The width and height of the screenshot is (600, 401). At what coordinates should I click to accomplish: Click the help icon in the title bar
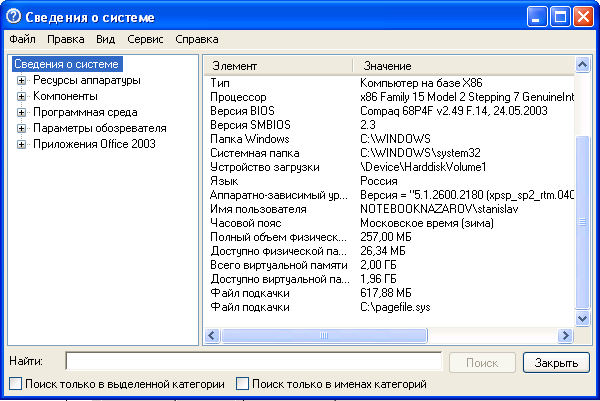click(14, 16)
